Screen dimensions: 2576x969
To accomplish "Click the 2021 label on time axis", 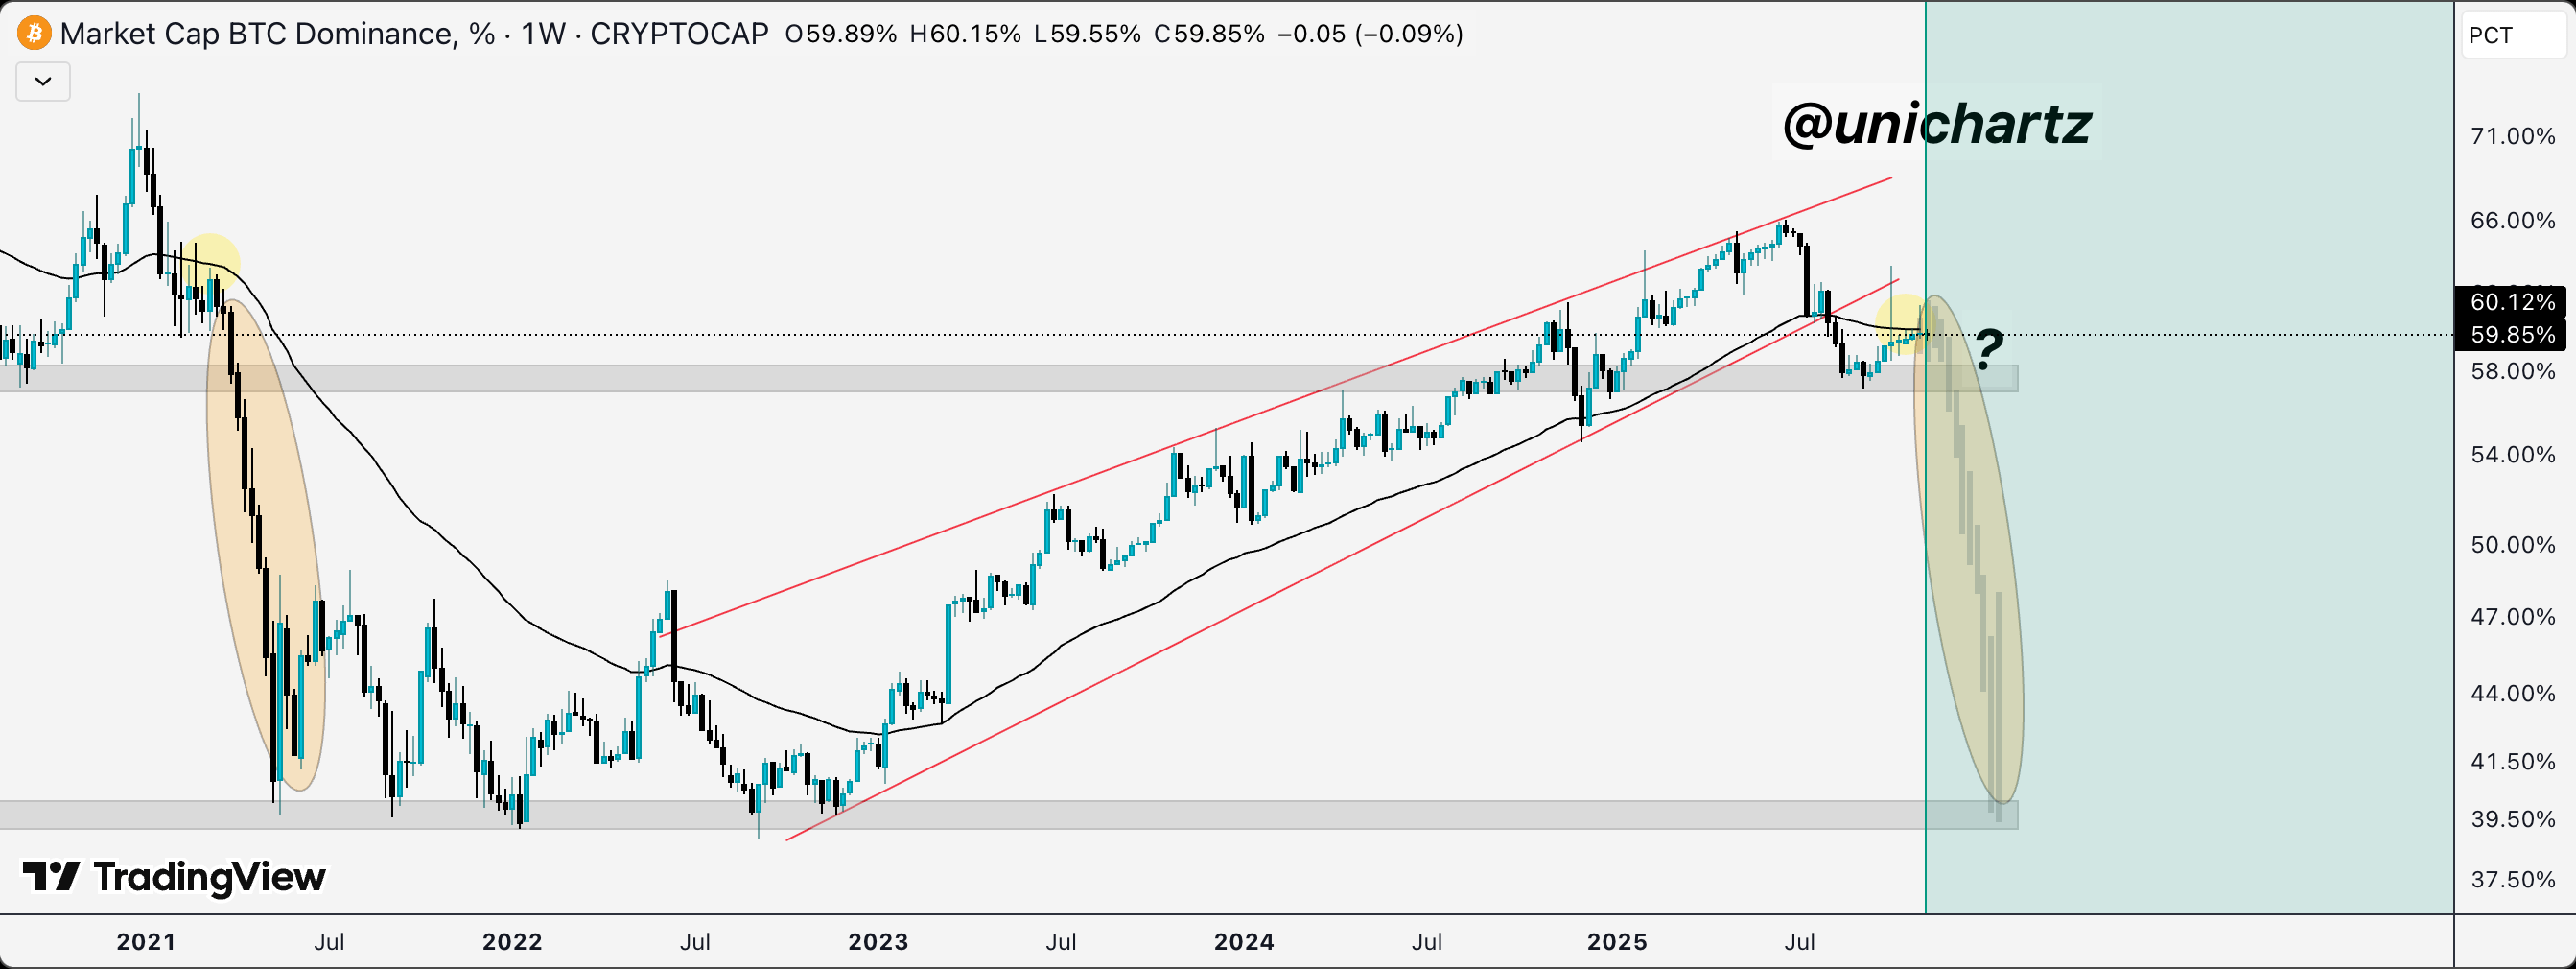I will 146,942.
